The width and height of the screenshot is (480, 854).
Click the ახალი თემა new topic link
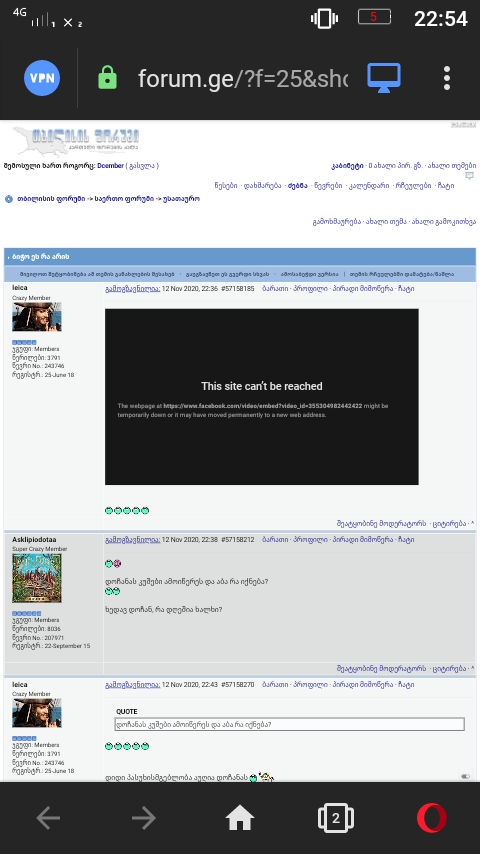click(x=386, y=222)
